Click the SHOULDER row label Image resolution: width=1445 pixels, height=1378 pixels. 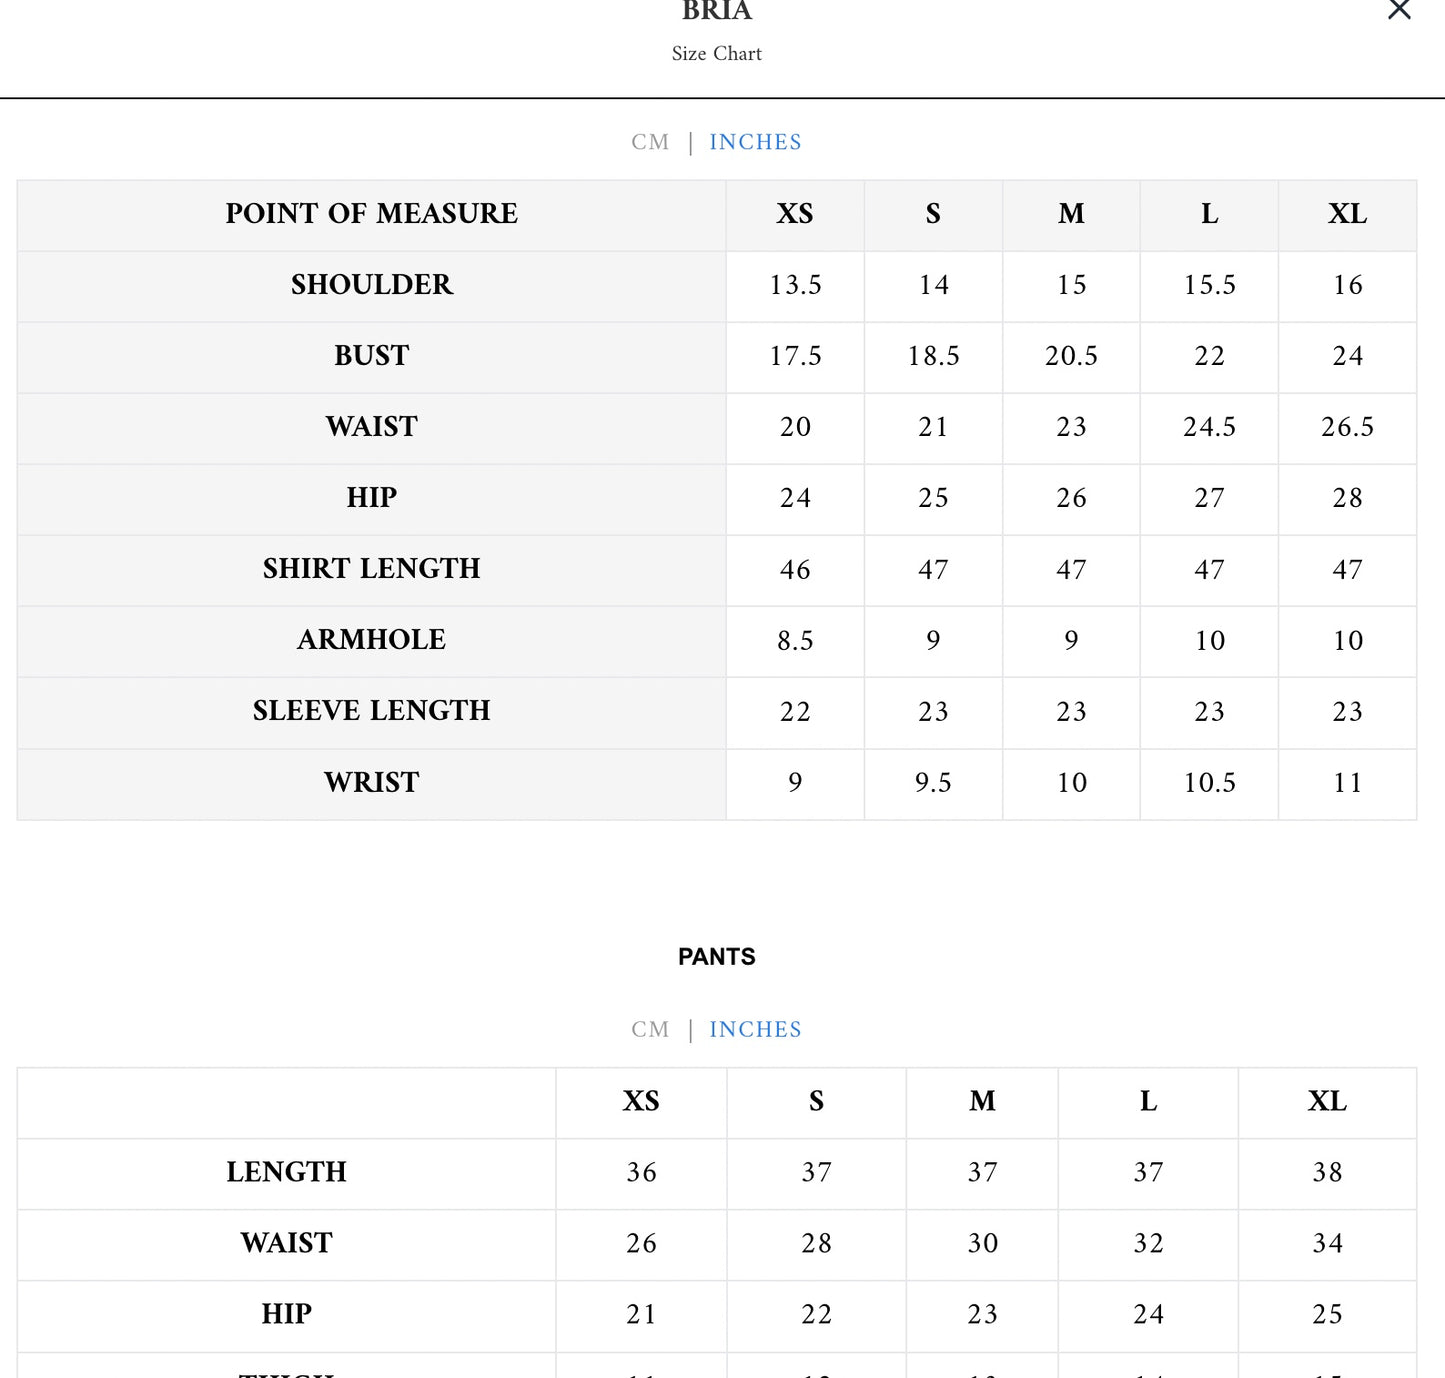click(371, 285)
